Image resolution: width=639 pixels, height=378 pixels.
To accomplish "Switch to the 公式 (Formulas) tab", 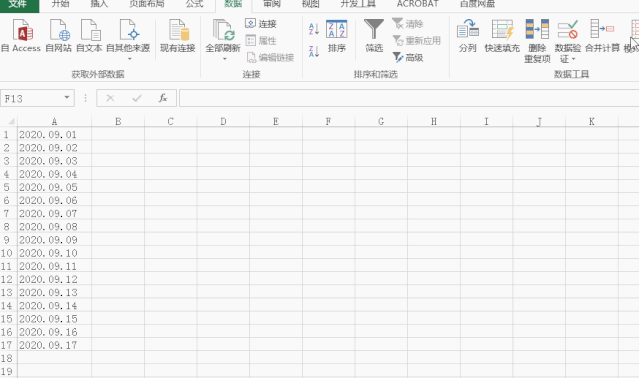I will 194,4.
